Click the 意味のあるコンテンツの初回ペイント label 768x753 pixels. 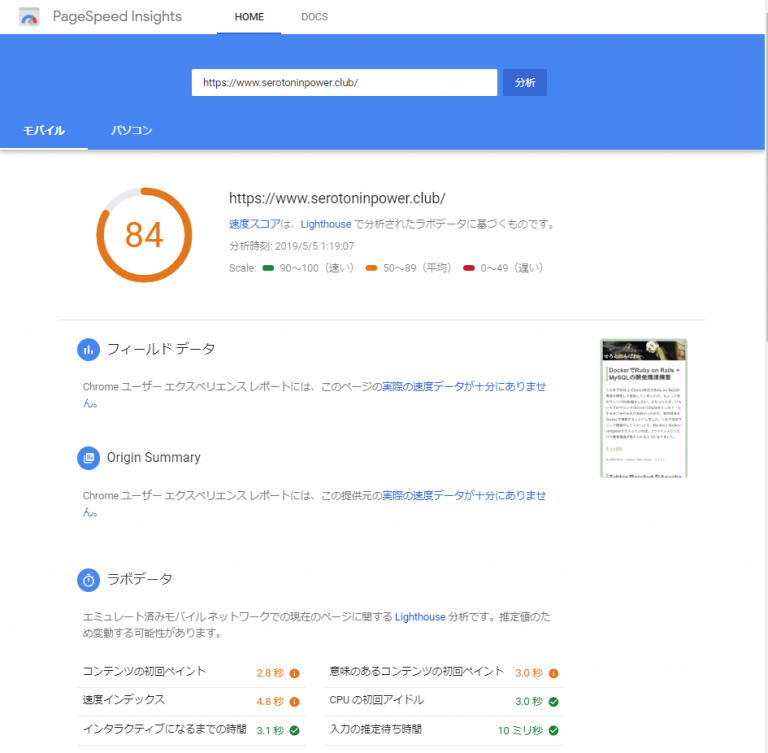[416, 671]
